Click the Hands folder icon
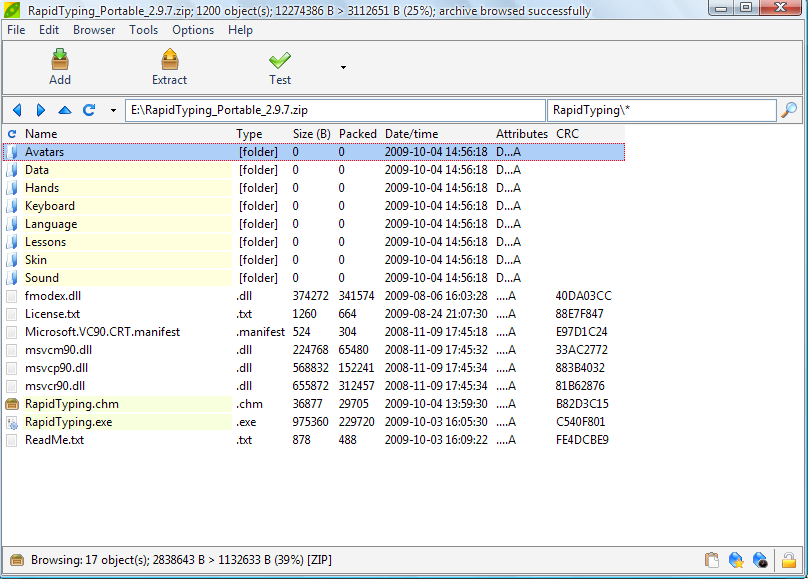Viewport: 808px width, 579px height. point(12,188)
